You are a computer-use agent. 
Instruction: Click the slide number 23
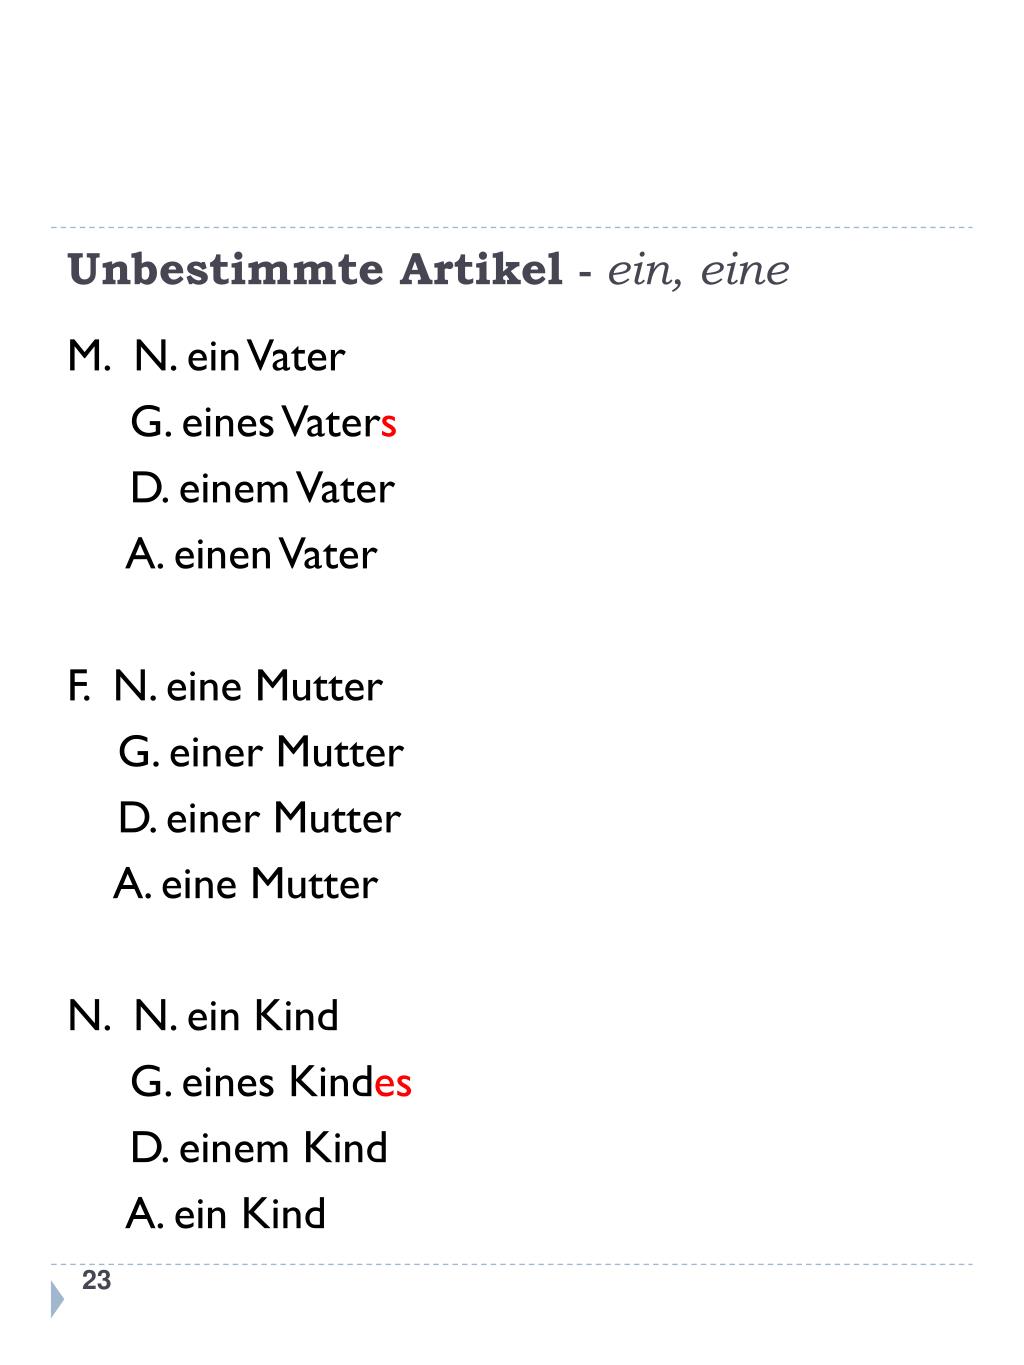[97, 1281]
